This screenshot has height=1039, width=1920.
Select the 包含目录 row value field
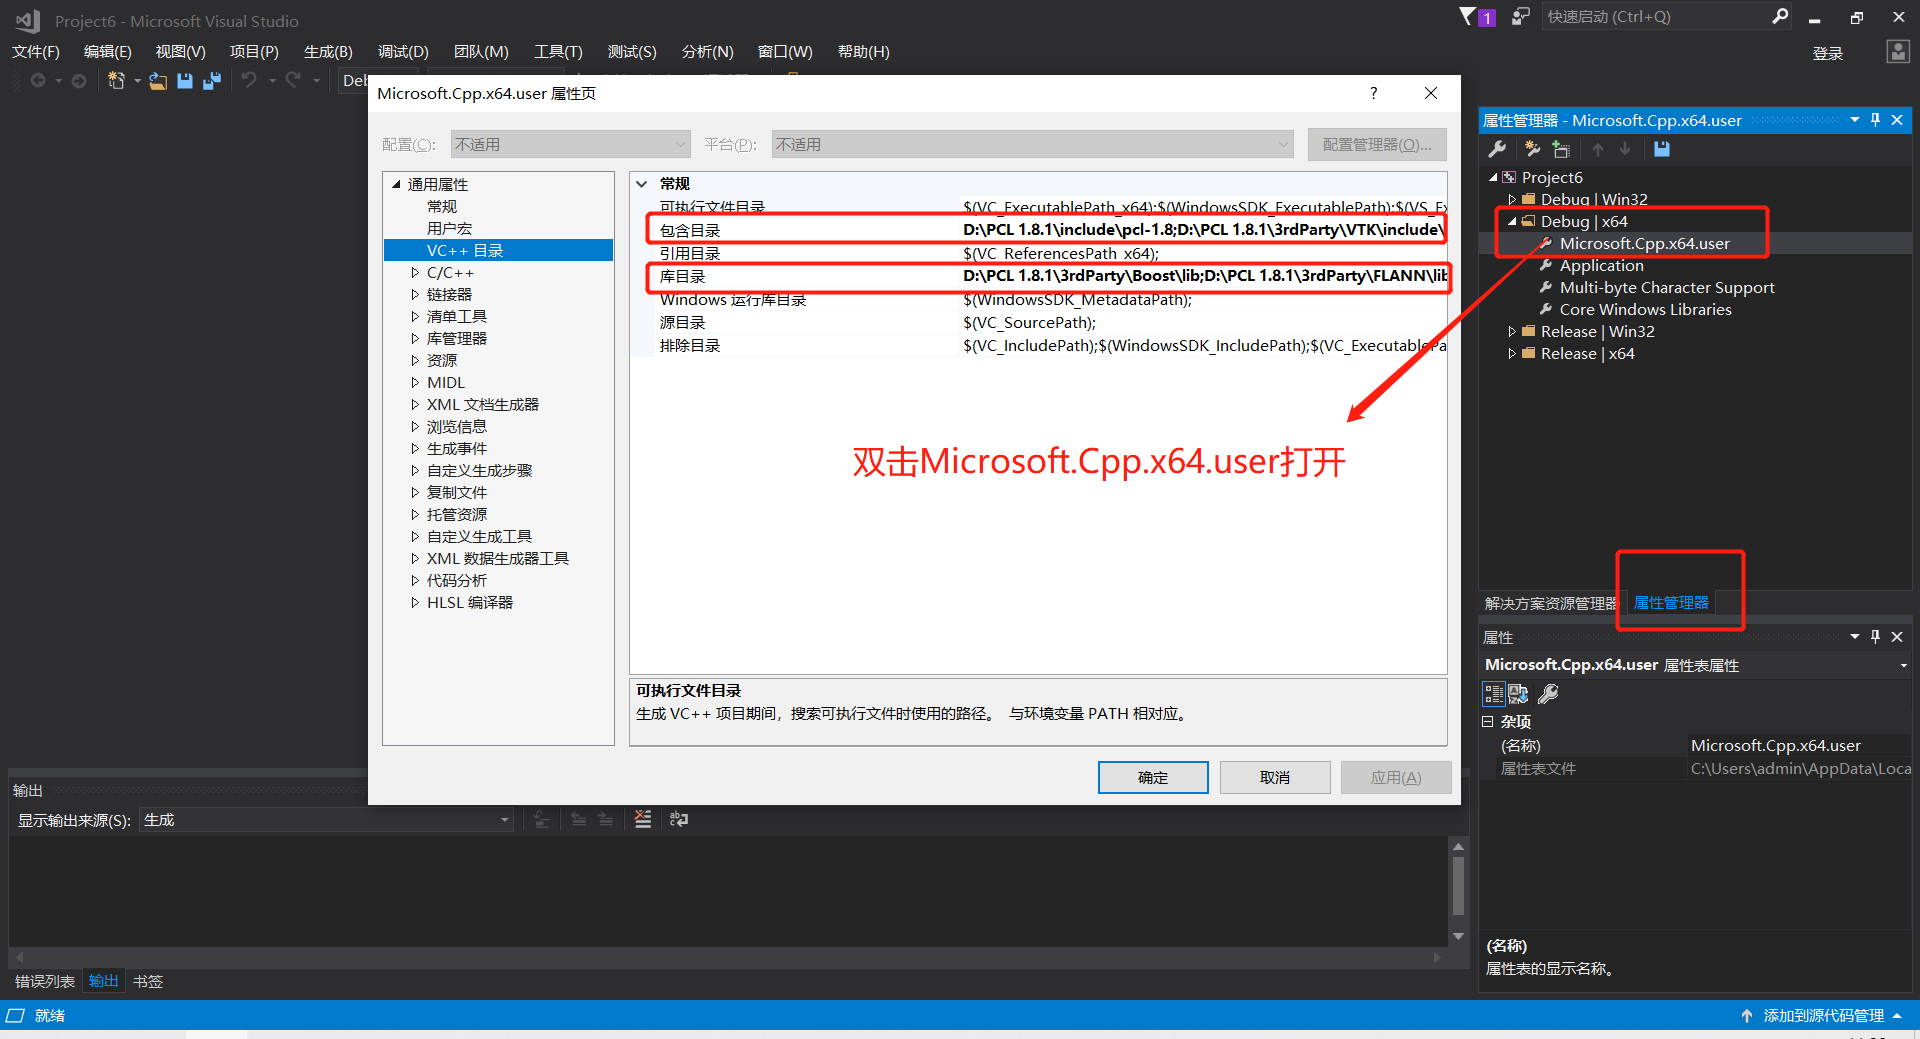tap(1200, 229)
